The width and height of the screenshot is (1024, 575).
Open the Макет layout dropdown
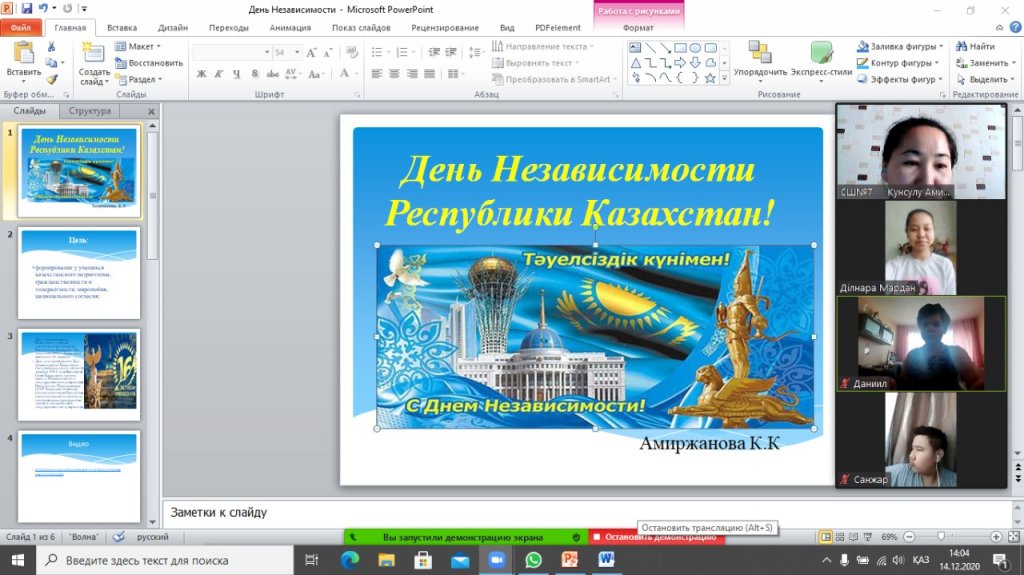[138, 46]
